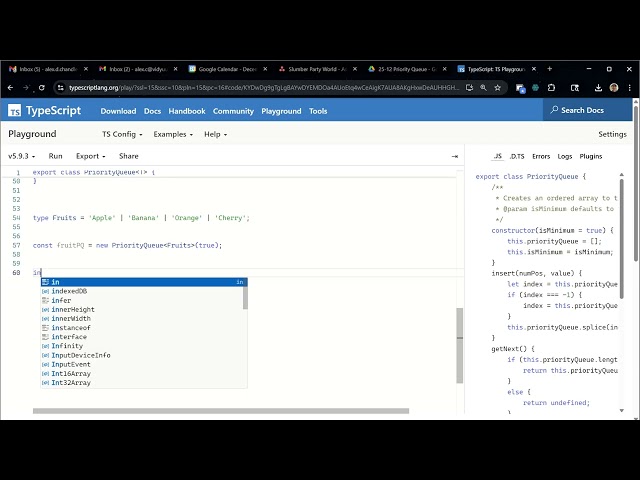The width and height of the screenshot is (640, 480).
Task: Choose 'in' autocomplete suggestion
Action: click(144, 282)
